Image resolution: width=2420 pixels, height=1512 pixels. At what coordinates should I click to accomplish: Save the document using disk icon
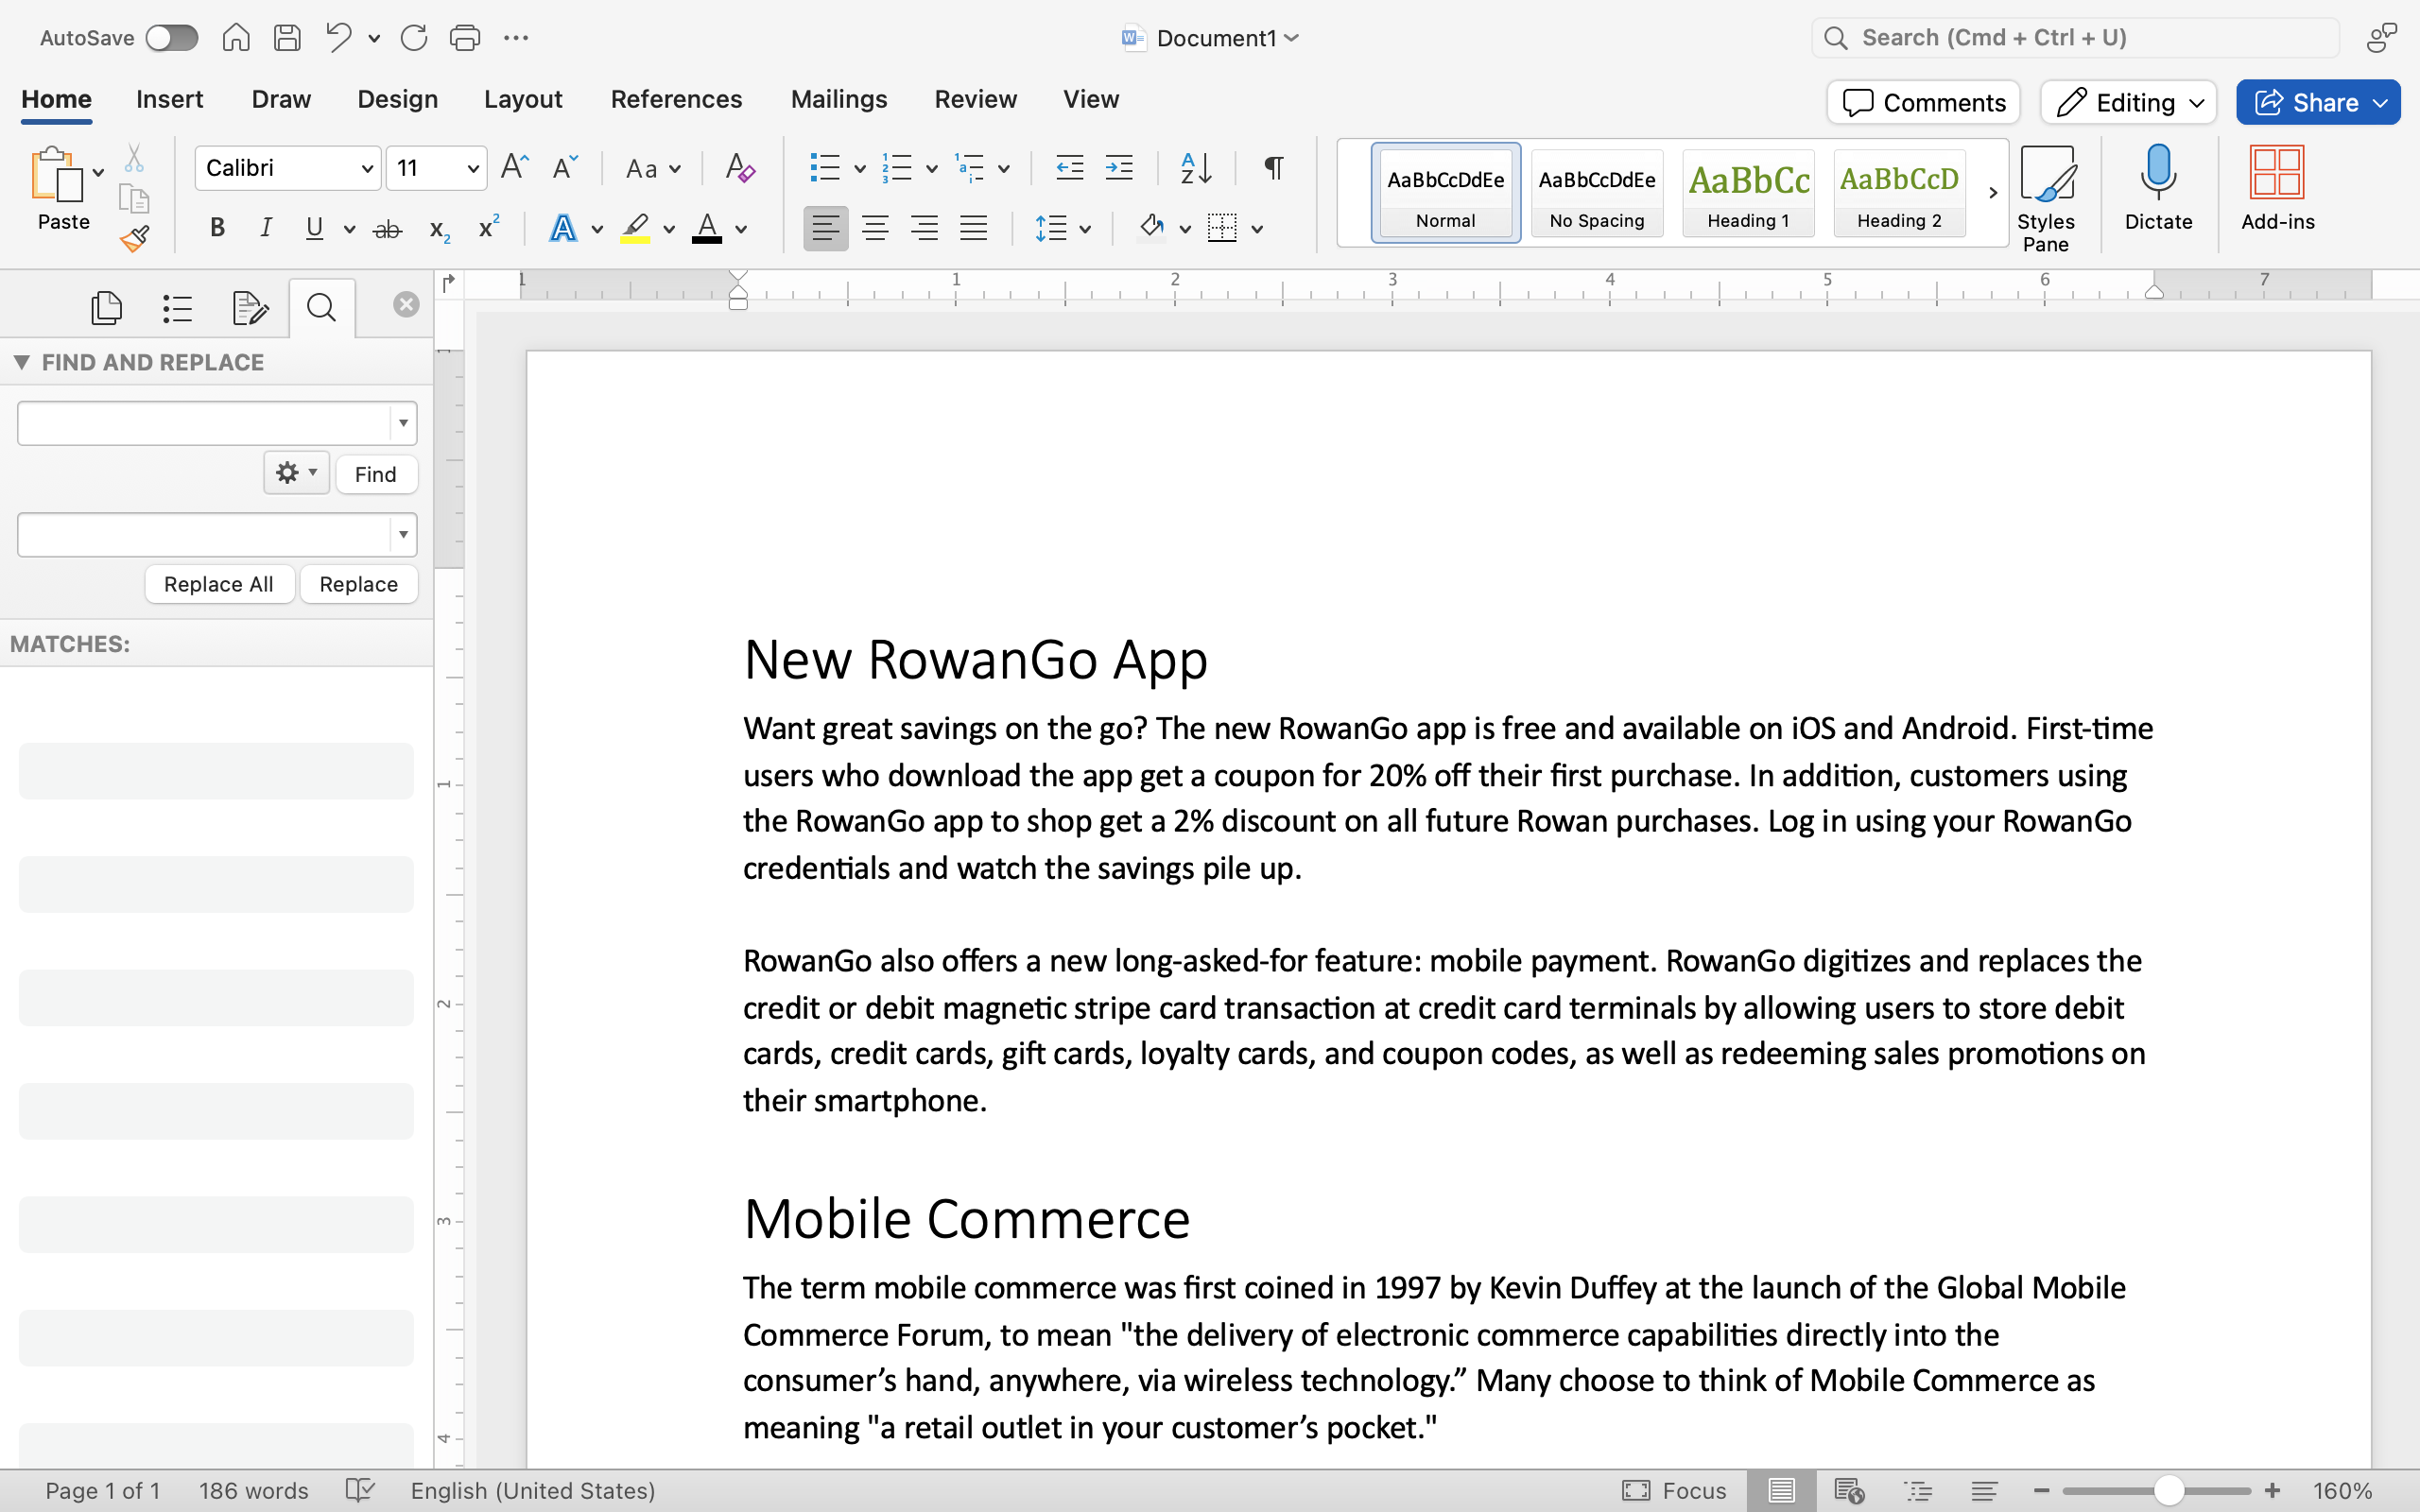point(288,38)
